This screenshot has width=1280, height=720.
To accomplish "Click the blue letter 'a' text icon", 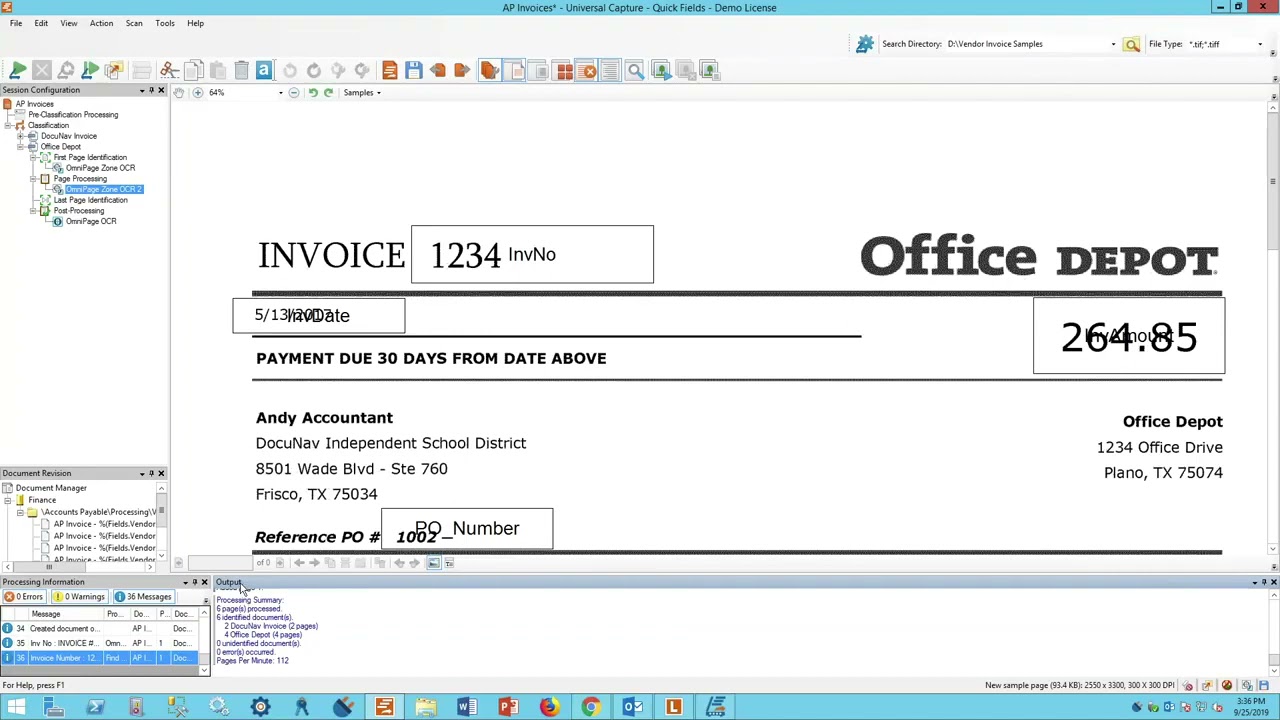I will coord(264,70).
